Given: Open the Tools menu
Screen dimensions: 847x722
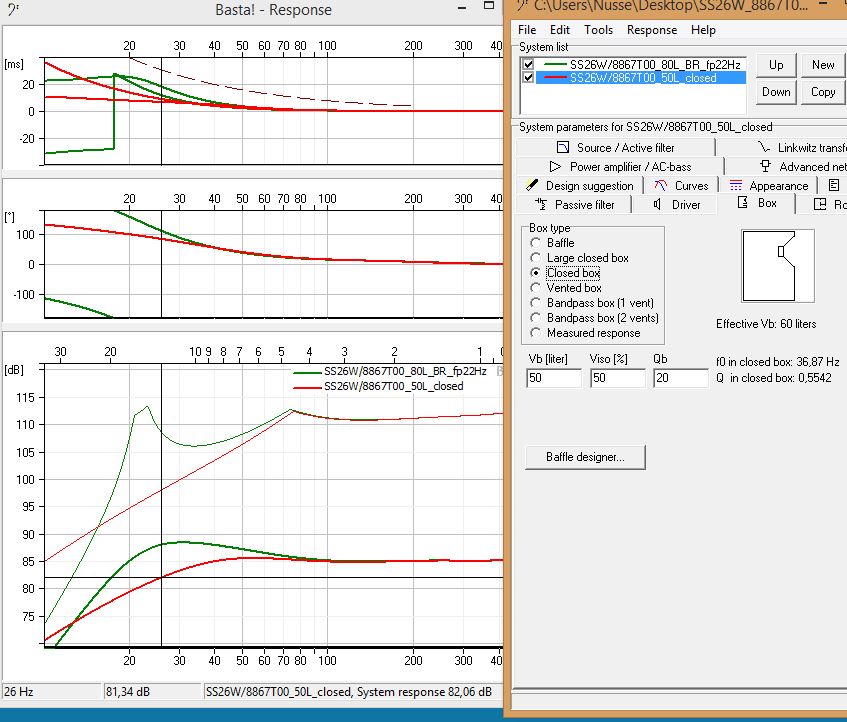Looking at the screenshot, I should pyautogui.click(x=598, y=30).
